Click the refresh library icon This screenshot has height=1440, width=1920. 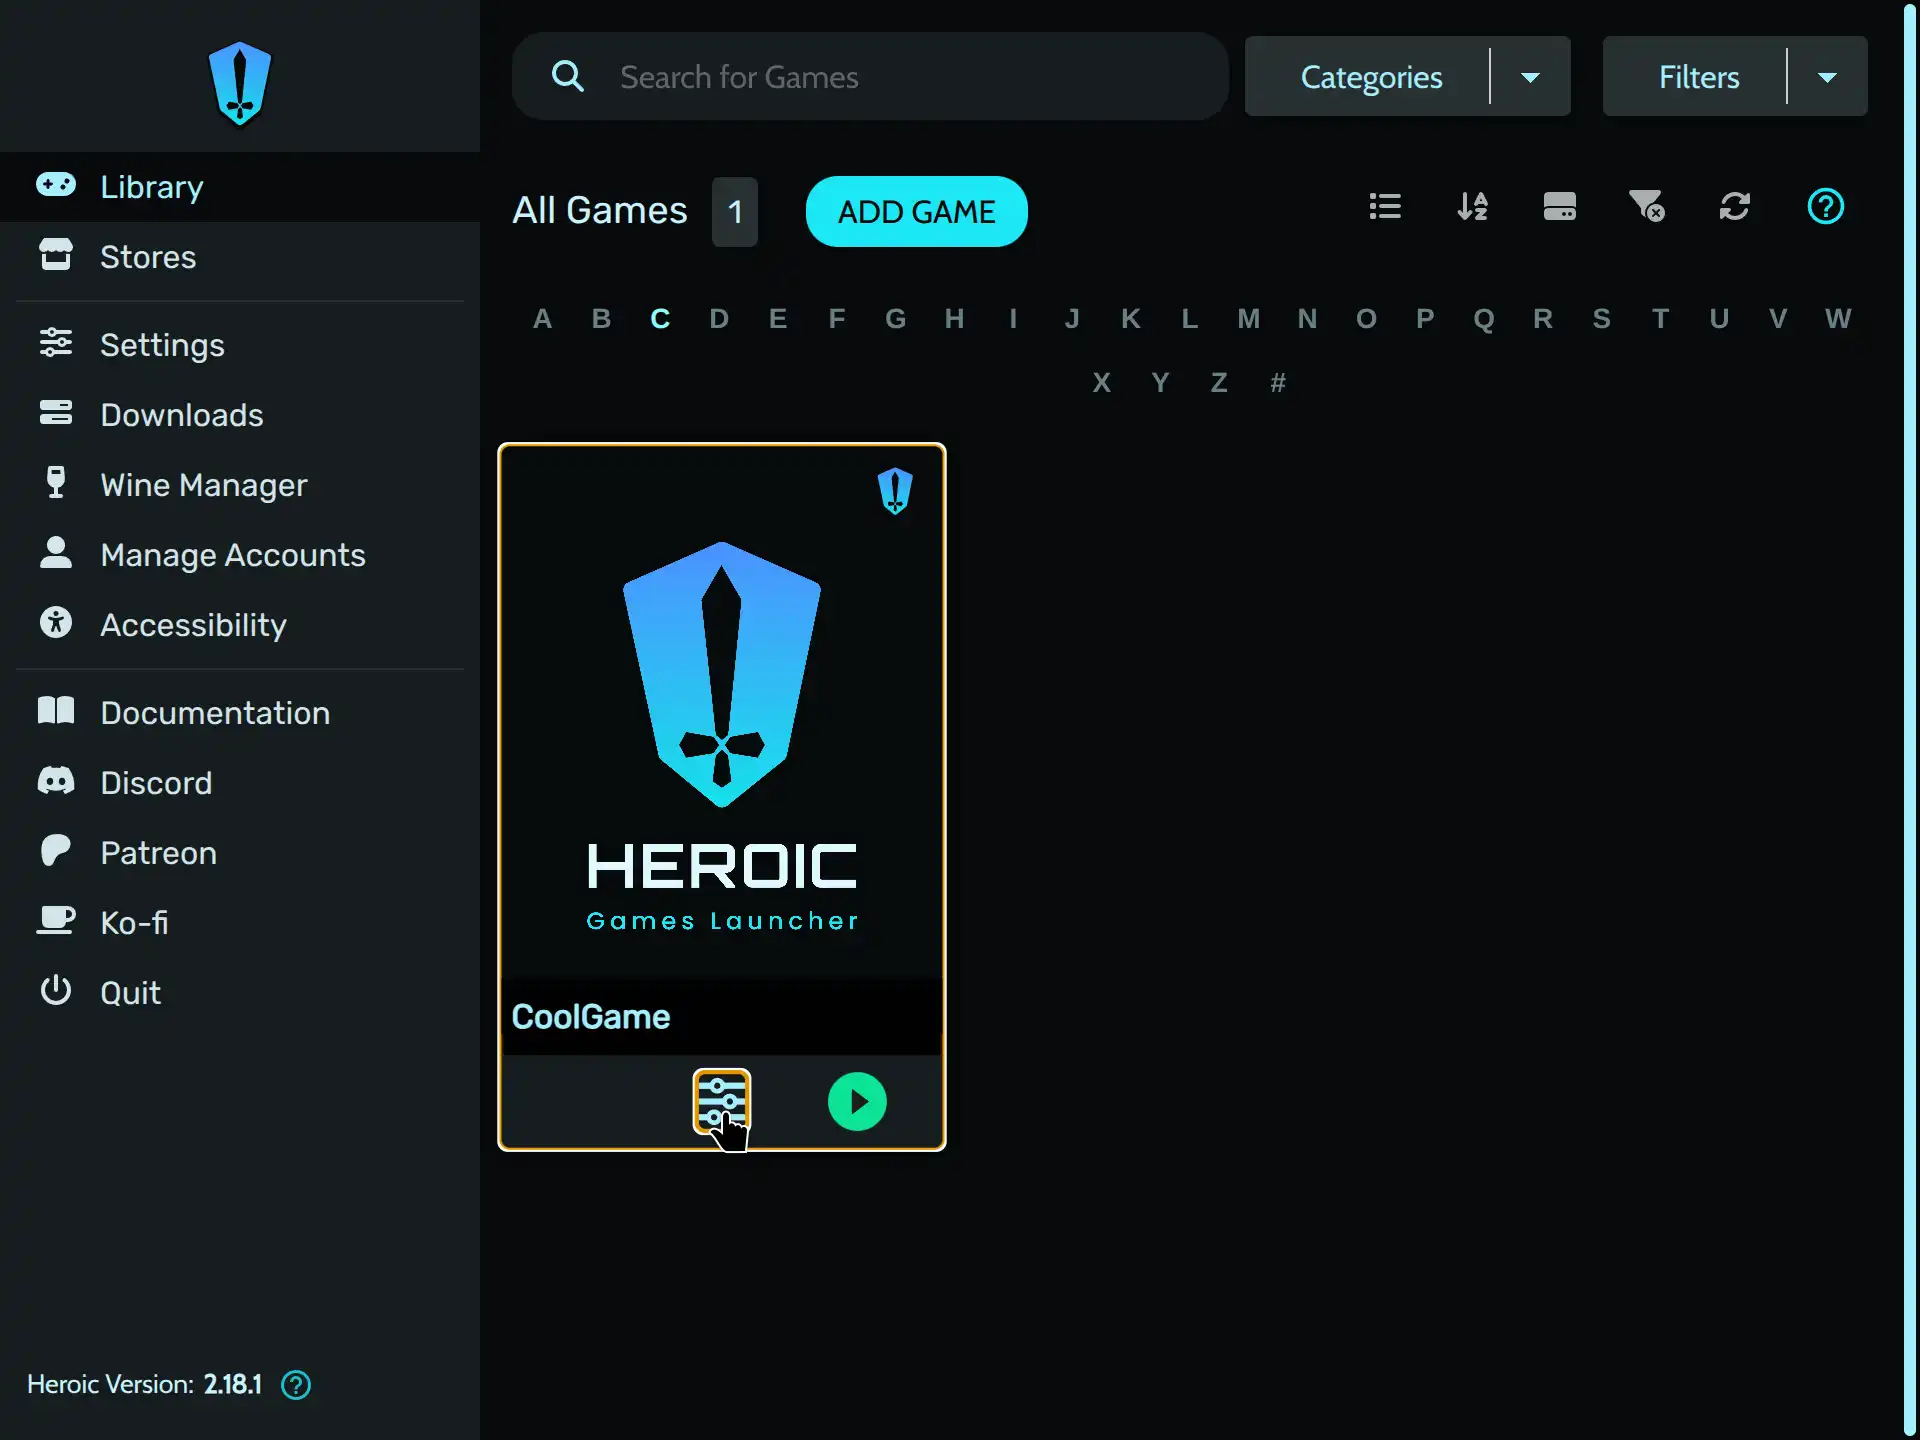coord(1734,206)
